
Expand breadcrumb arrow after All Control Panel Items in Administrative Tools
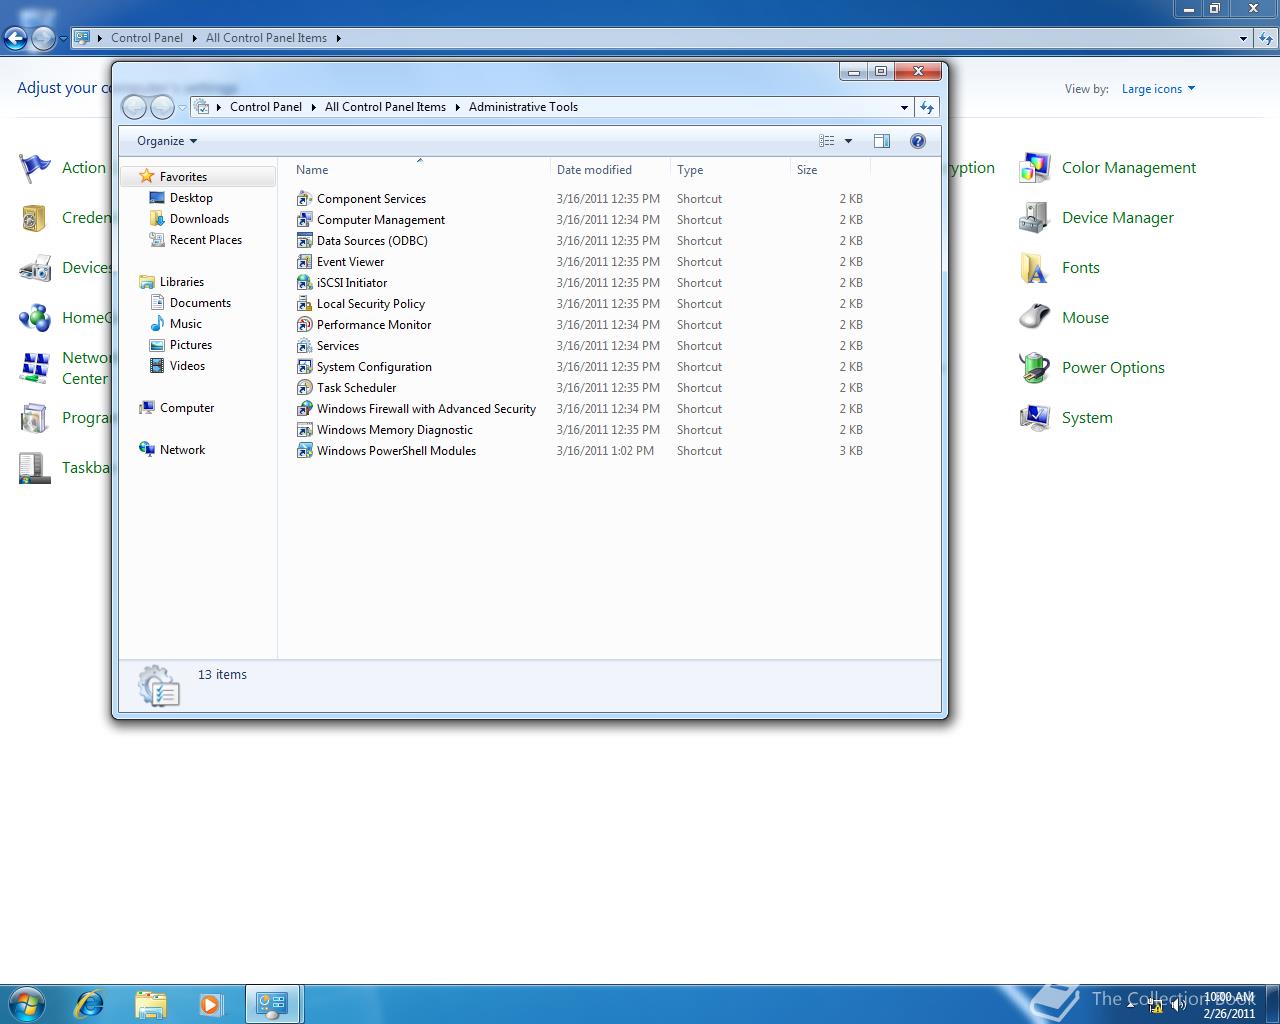(457, 107)
